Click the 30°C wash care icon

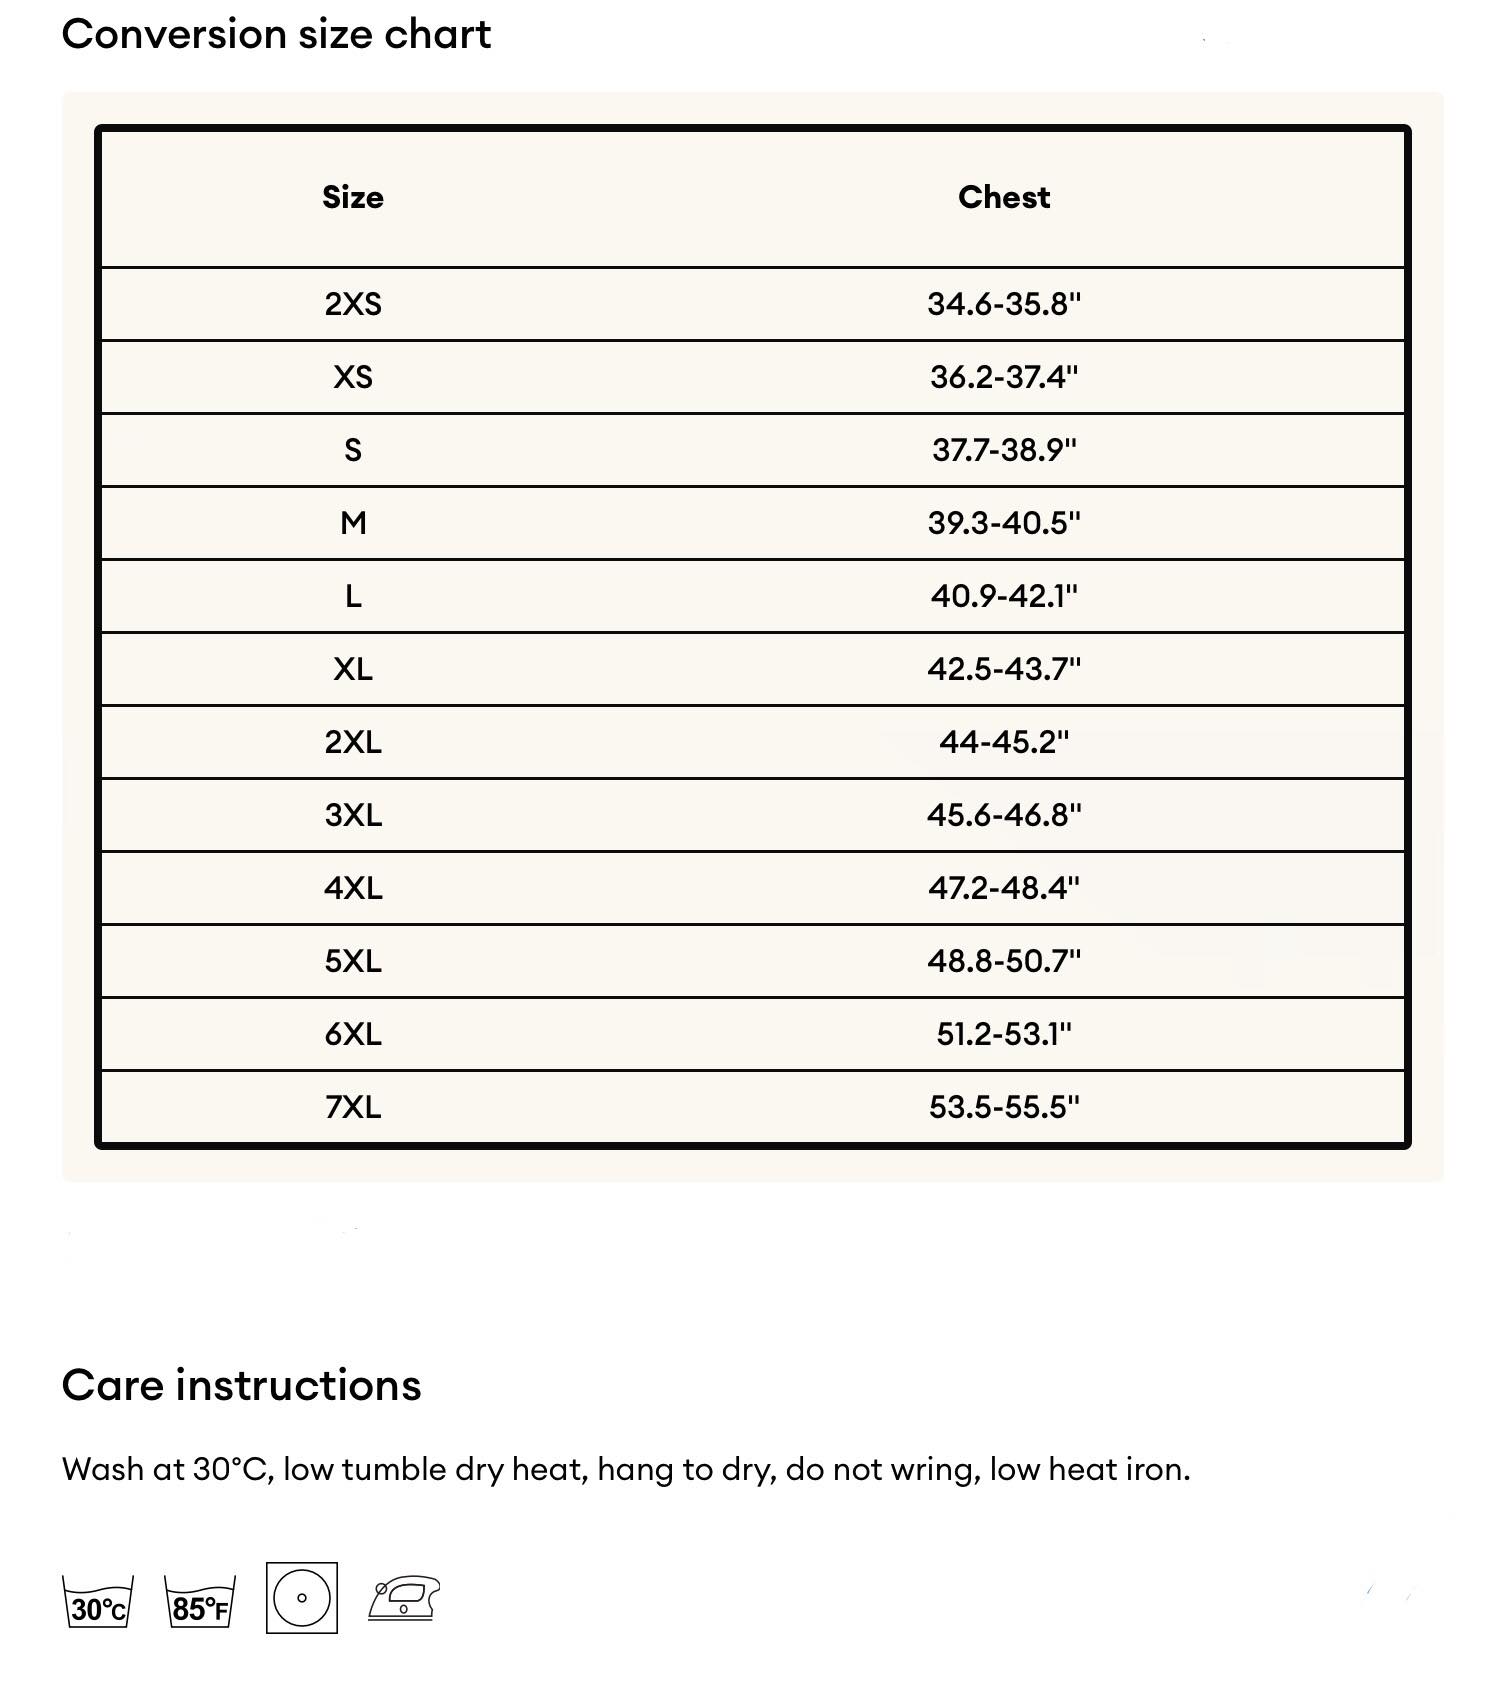[x=98, y=1601]
